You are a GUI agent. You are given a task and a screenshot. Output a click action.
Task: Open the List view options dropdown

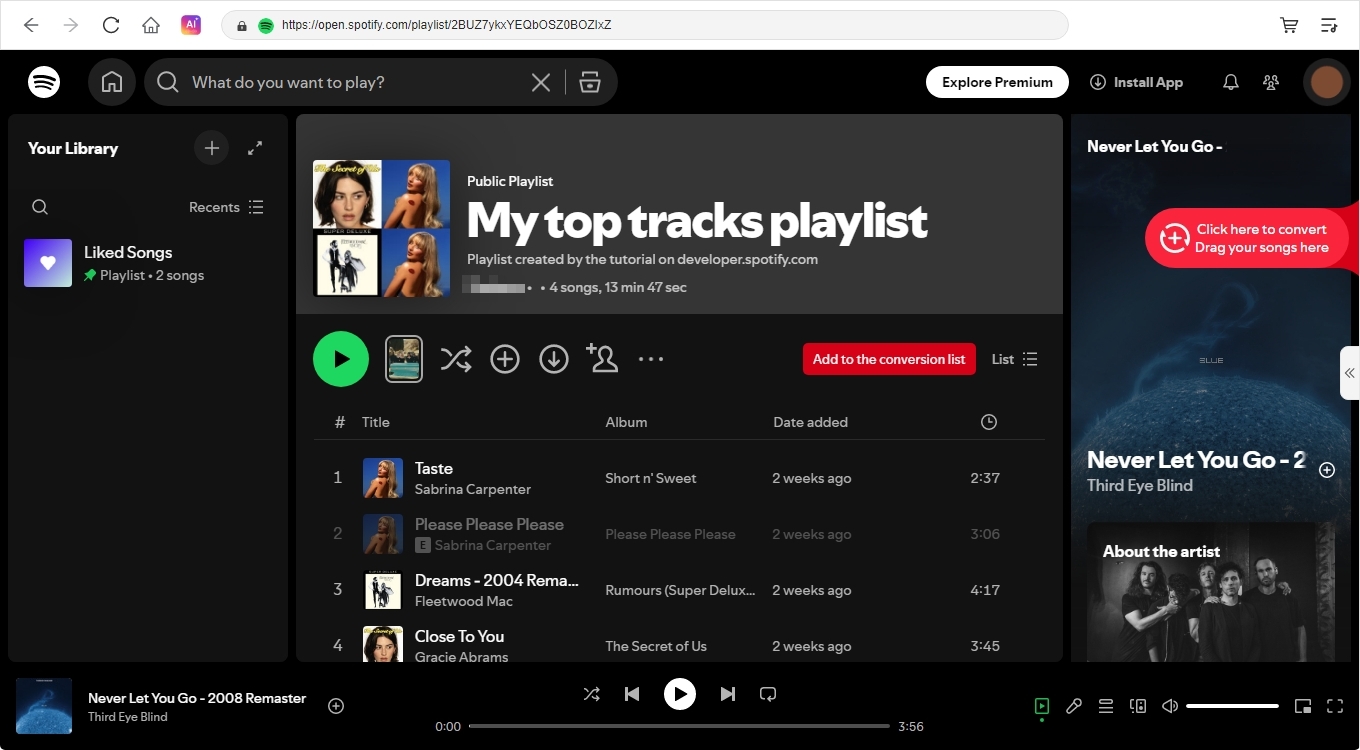tap(1014, 359)
